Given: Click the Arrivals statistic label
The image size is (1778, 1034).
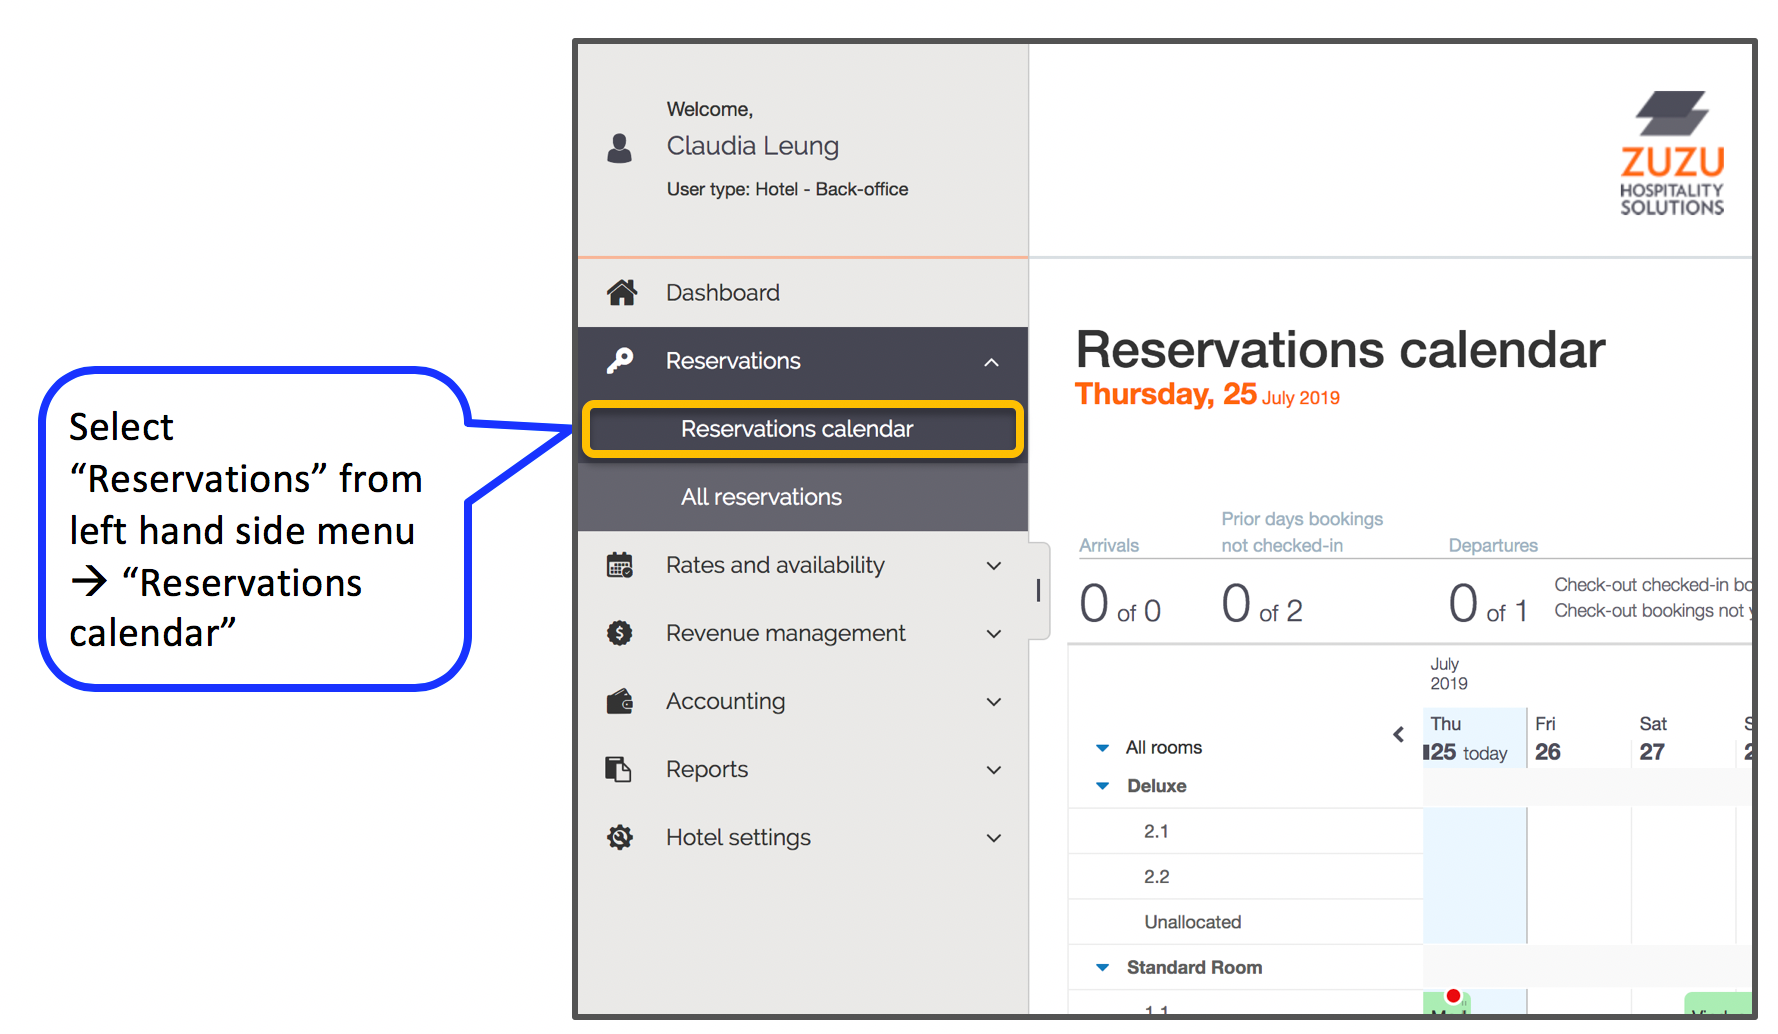Looking at the screenshot, I should click(1109, 545).
